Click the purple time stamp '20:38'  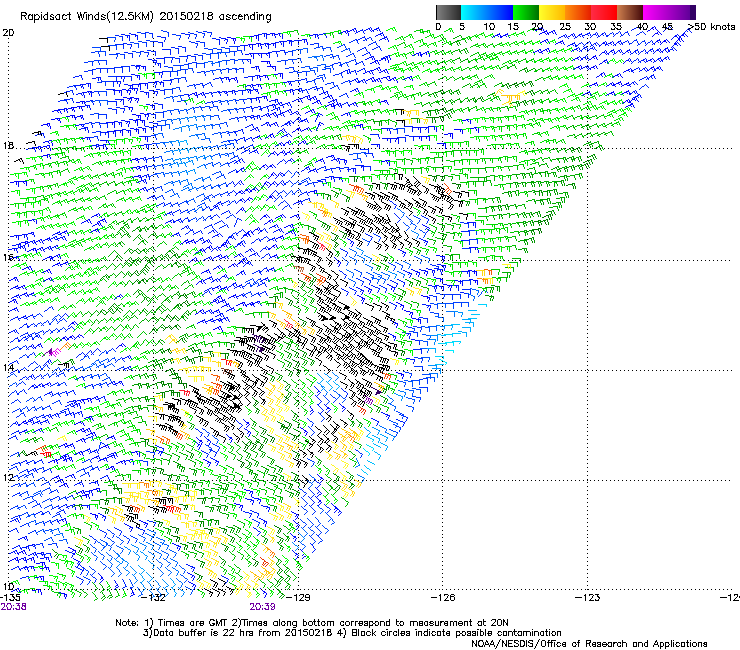click(13, 607)
